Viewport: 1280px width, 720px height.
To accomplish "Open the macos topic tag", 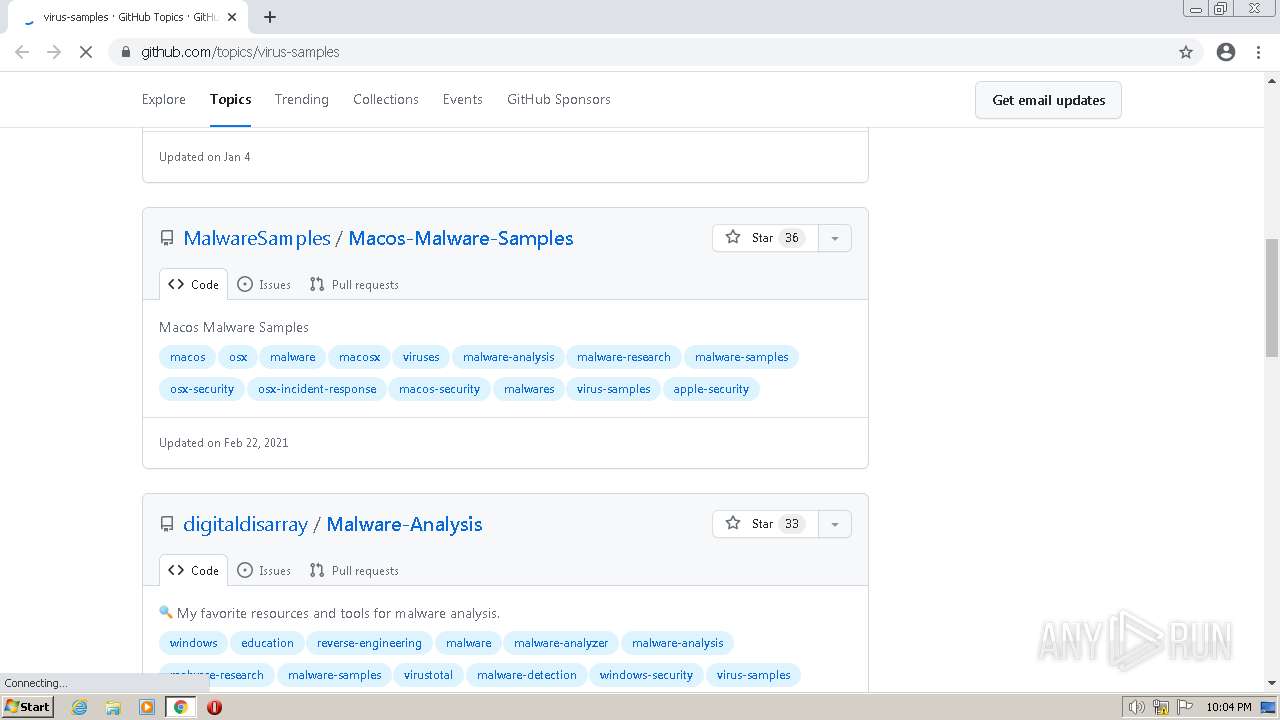I will 188,357.
